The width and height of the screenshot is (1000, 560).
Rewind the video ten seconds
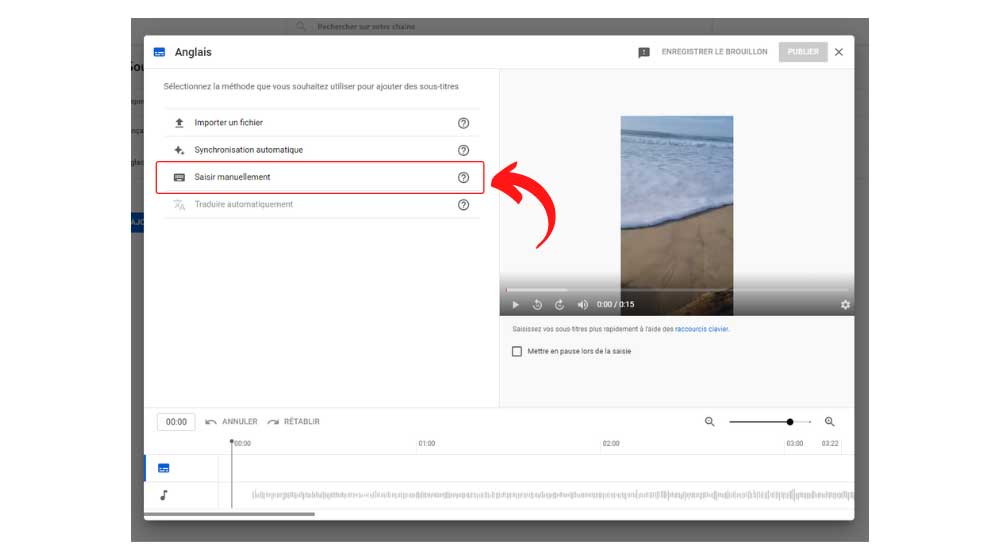(x=538, y=305)
